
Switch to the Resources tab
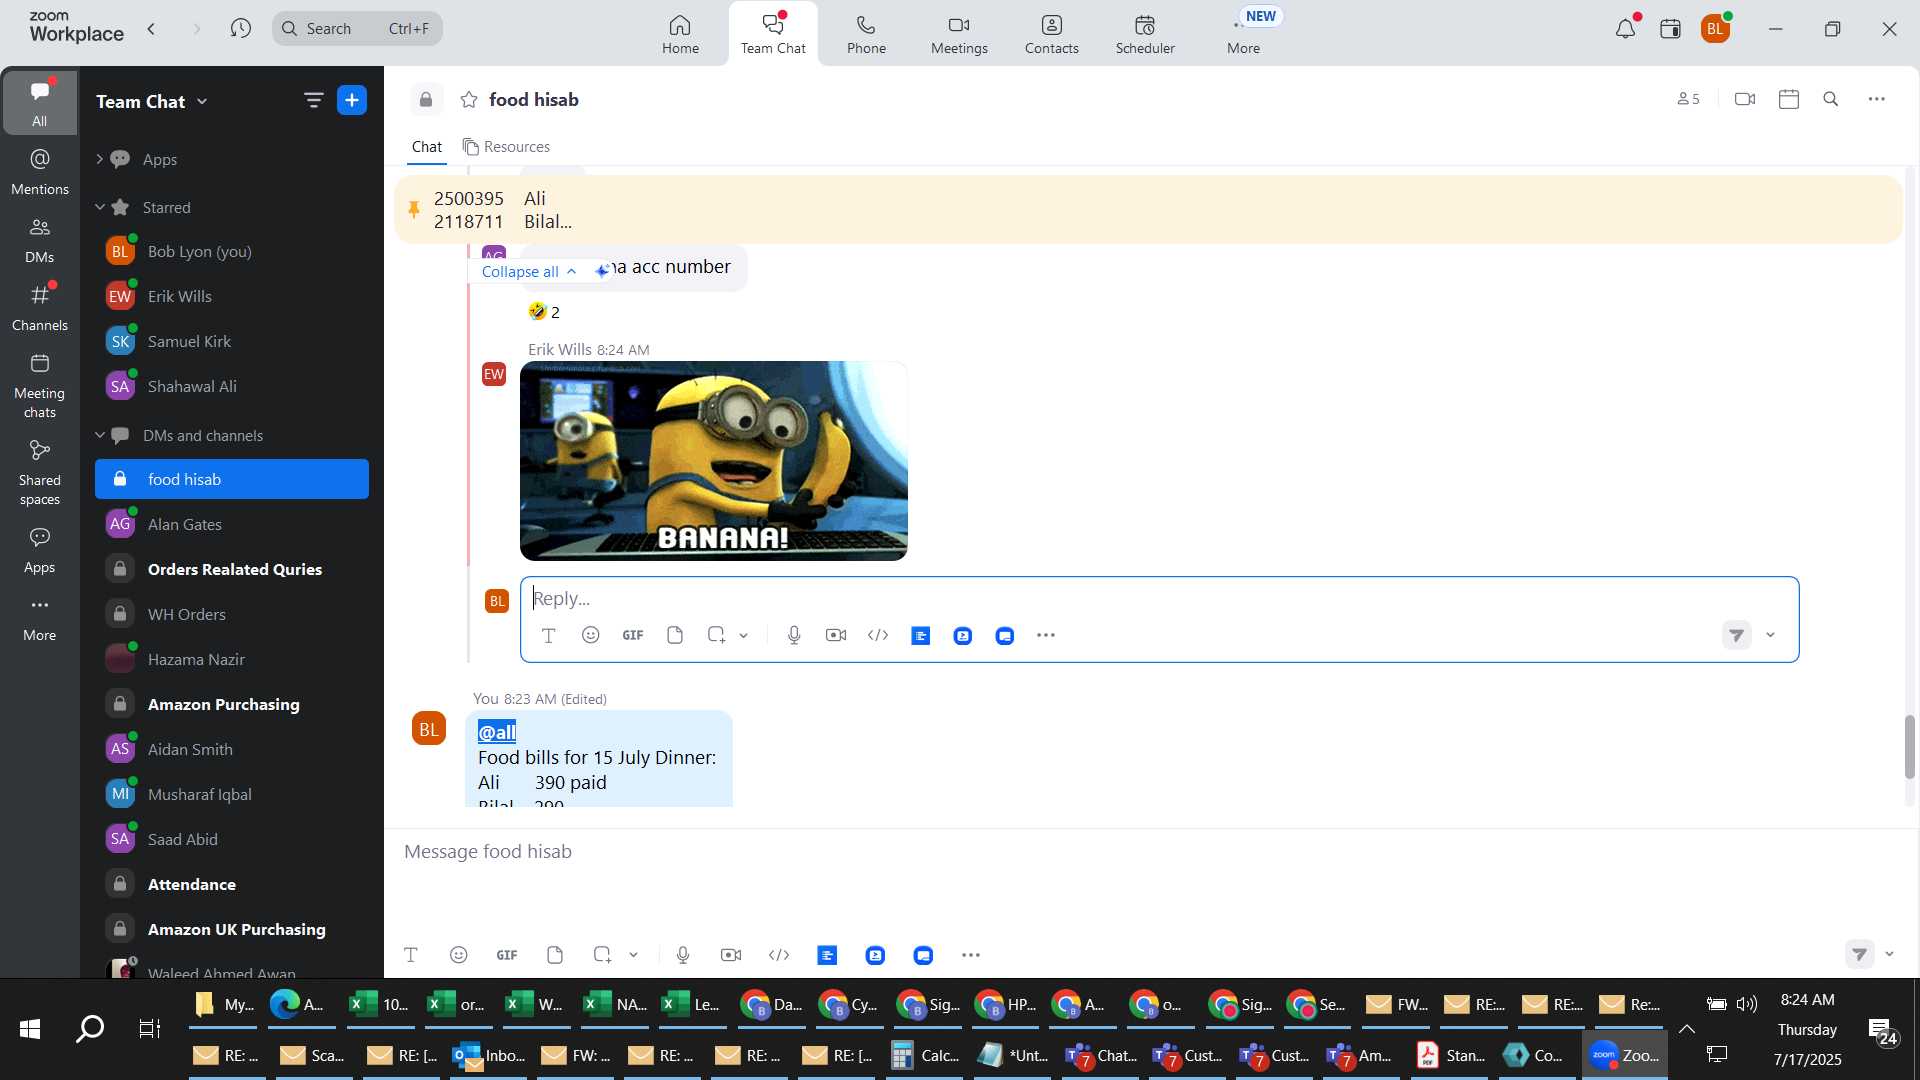click(507, 147)
